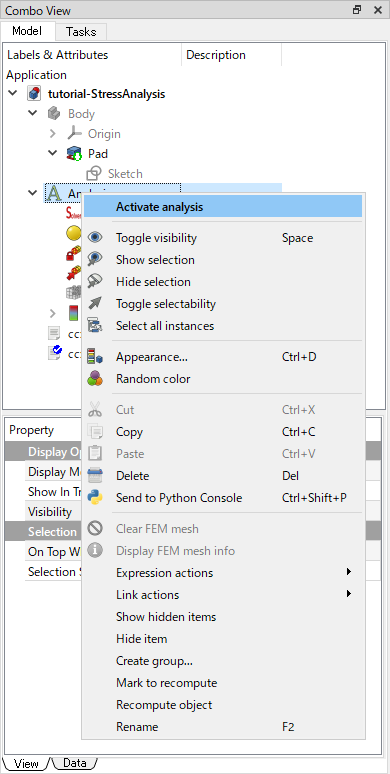Select Hide selection menu entry
This screenshot has width=390, height=774.
coord(223,282)
